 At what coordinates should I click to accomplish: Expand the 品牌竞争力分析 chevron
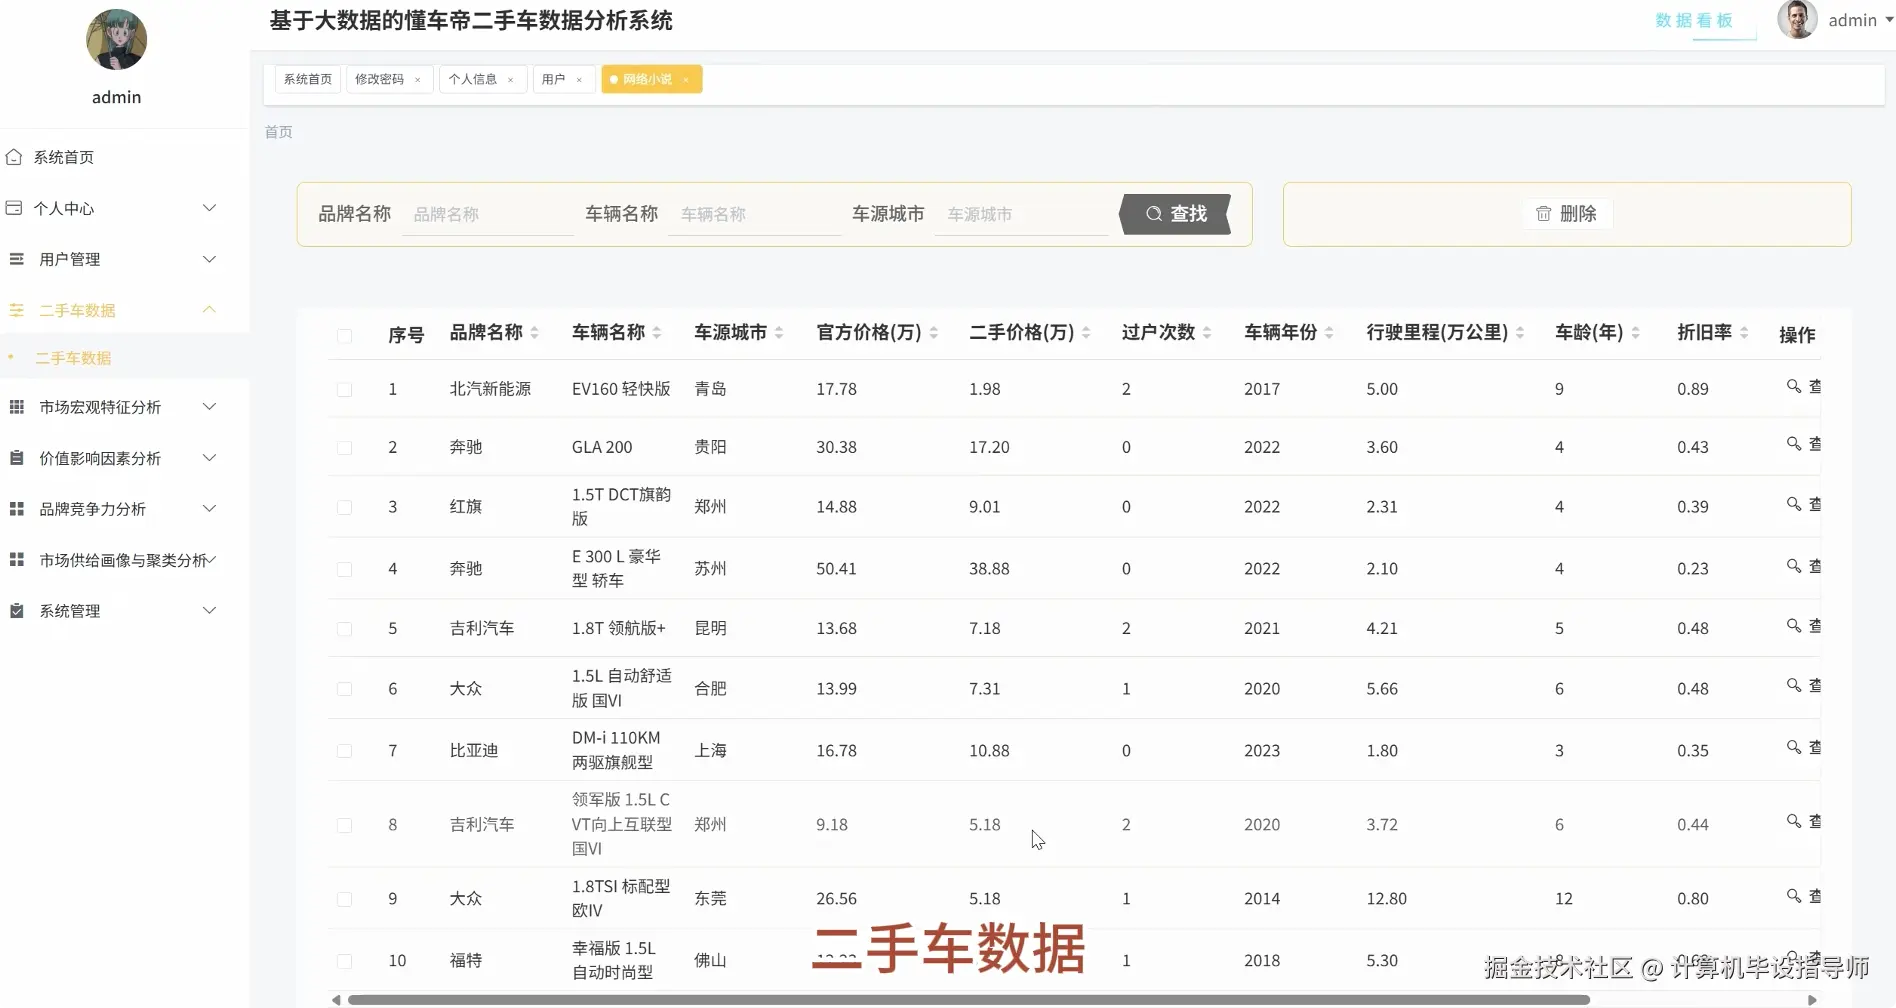[x=210, y=508]
